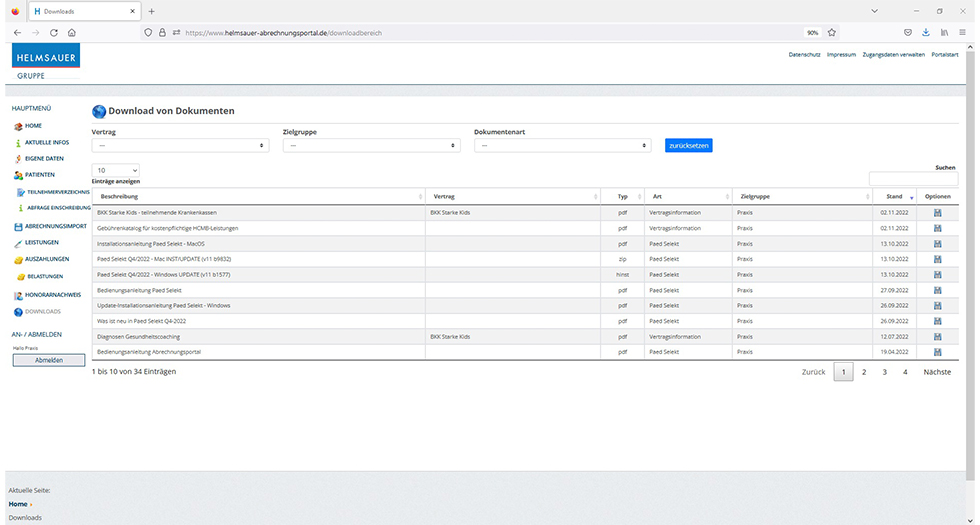This screenshot has height=525, width=980.
Task: Go to pagination page 4
Action: [905, 372]
